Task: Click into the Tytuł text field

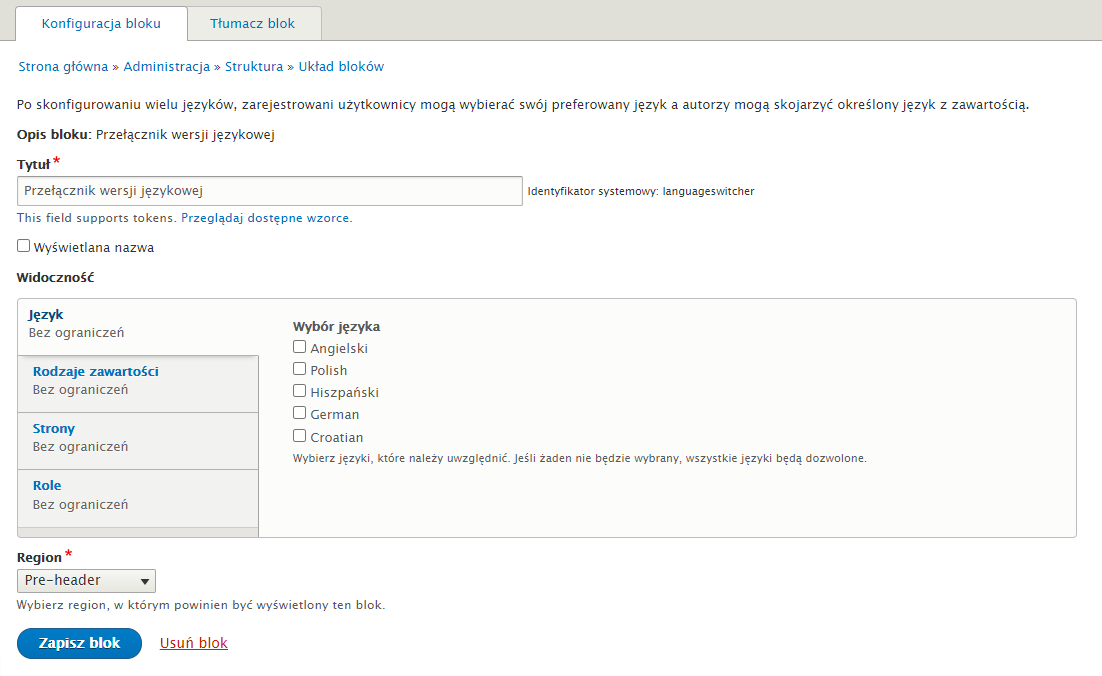Action: (270, 191)
